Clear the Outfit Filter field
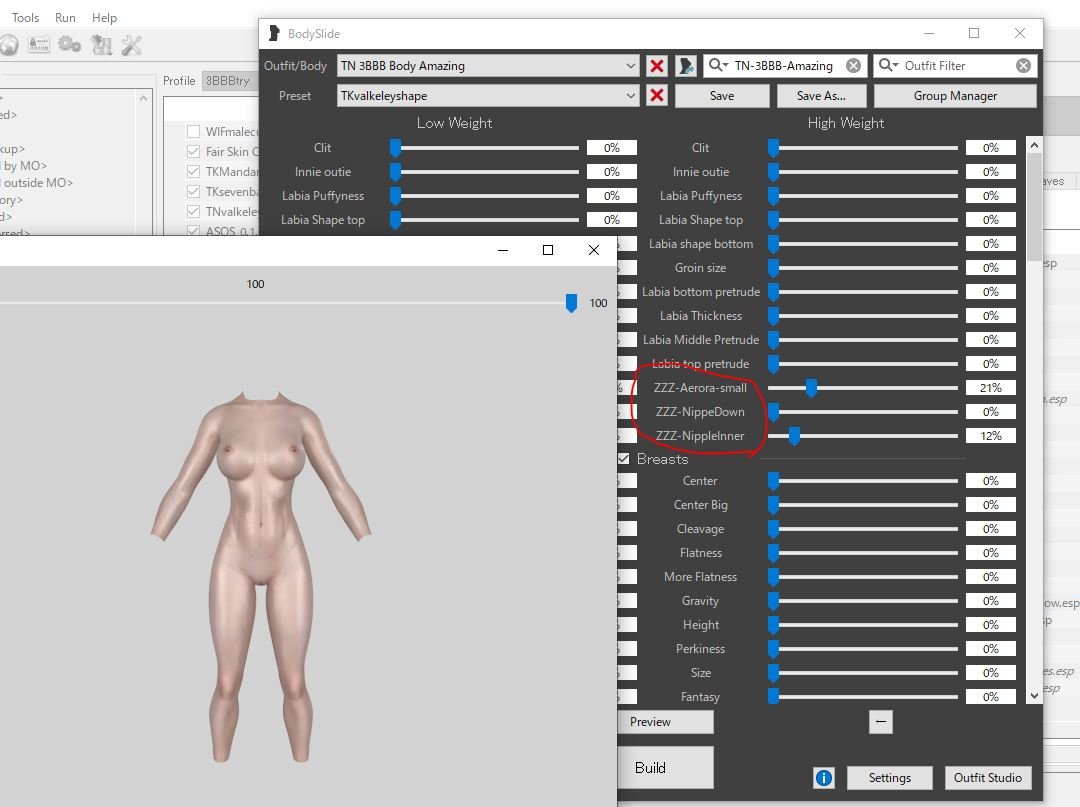This screenshot has width=1080, height=807. pos(1024,65)
